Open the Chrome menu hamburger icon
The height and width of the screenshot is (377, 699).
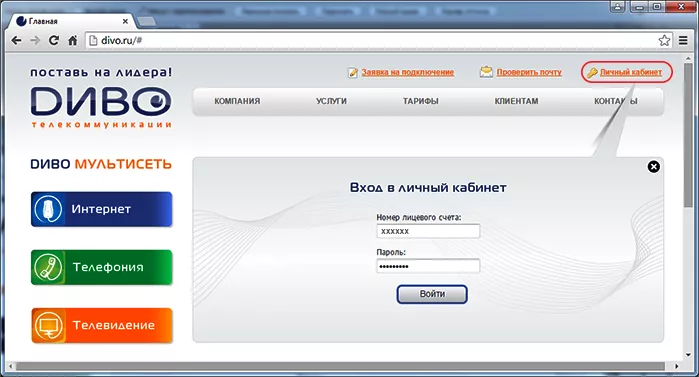(x=683, y=41)
